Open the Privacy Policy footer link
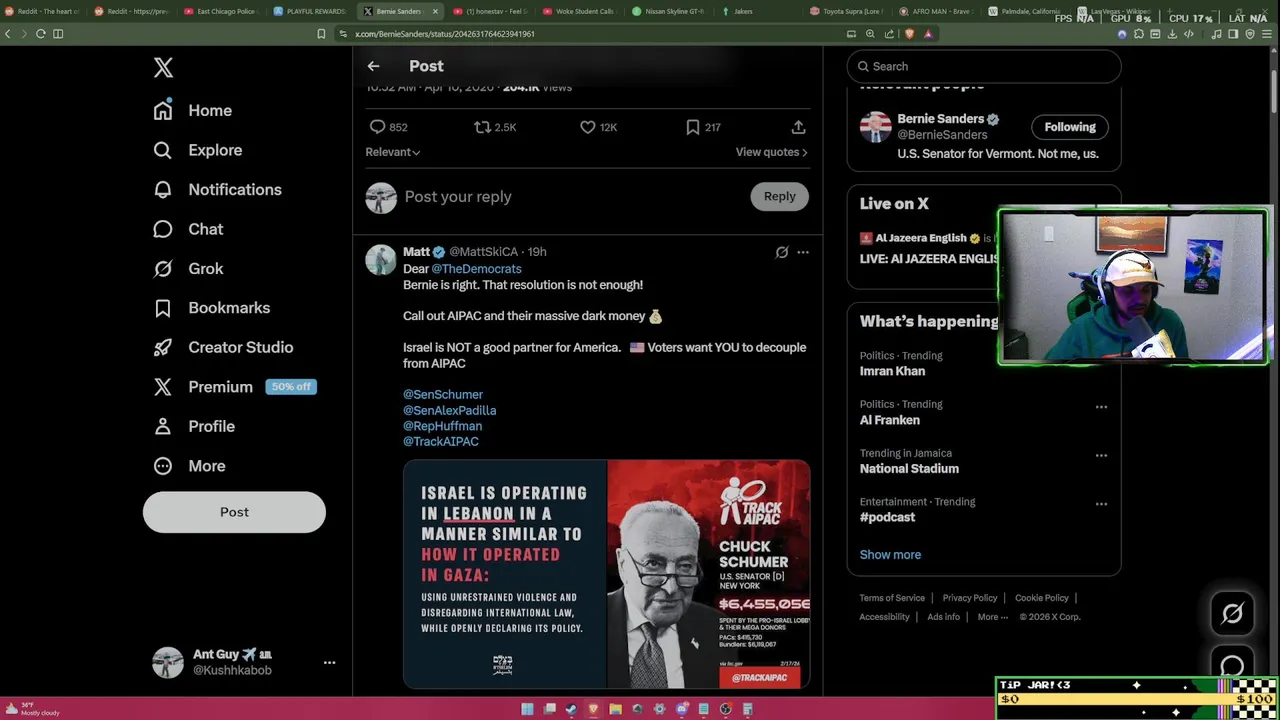 [x=970, y=598]
